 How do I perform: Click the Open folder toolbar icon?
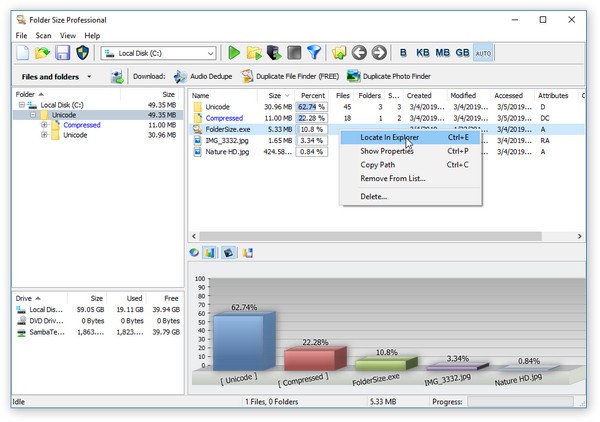42,53
